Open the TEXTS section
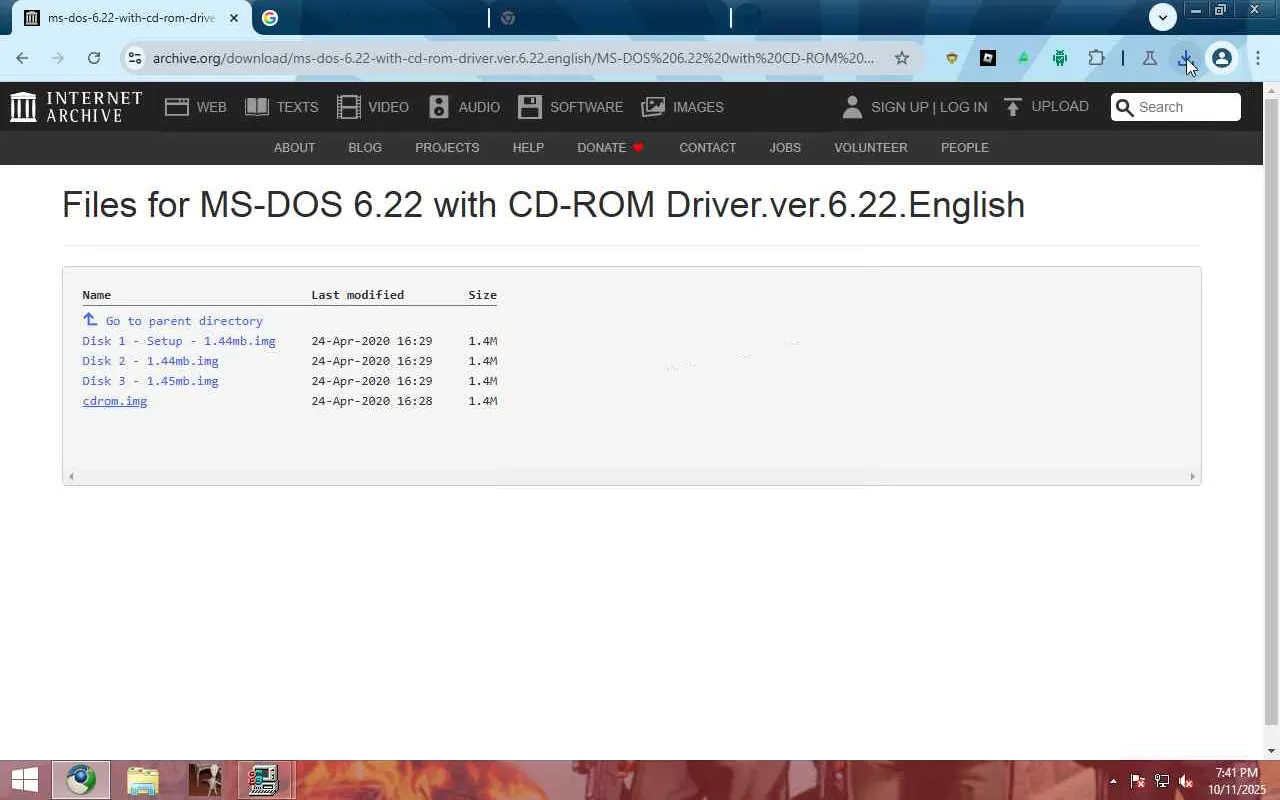Image resolution: width=1280 pixels, height=800 pixels. 282,107
